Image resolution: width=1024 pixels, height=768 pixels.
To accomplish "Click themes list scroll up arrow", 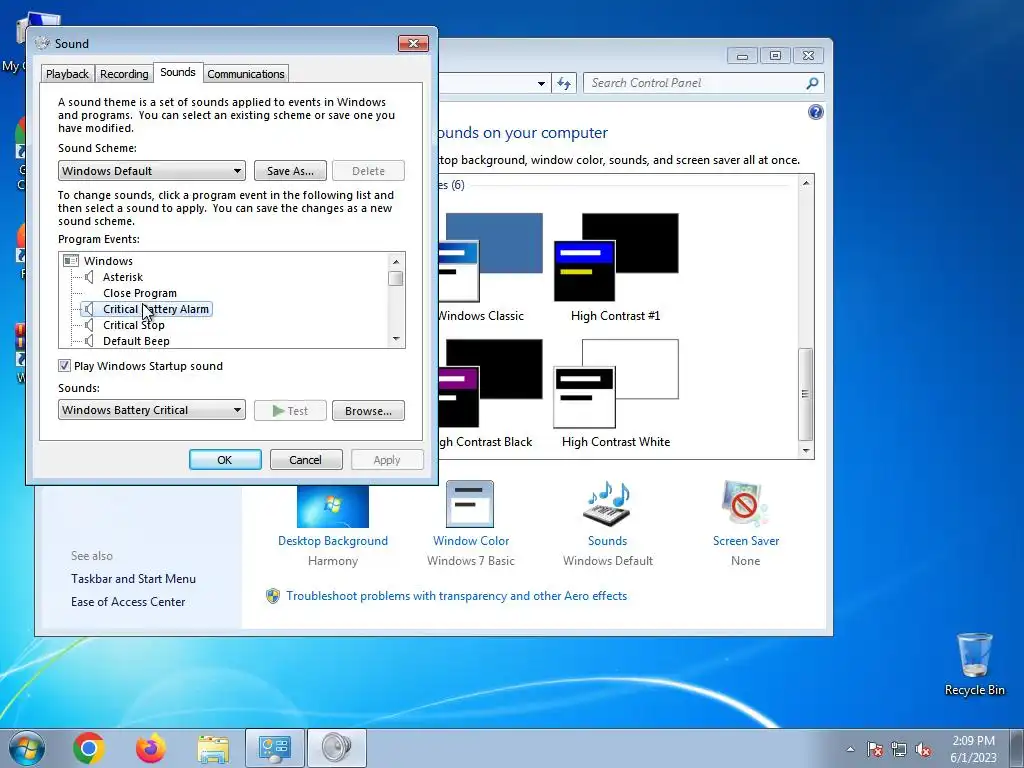I will 806,183.
